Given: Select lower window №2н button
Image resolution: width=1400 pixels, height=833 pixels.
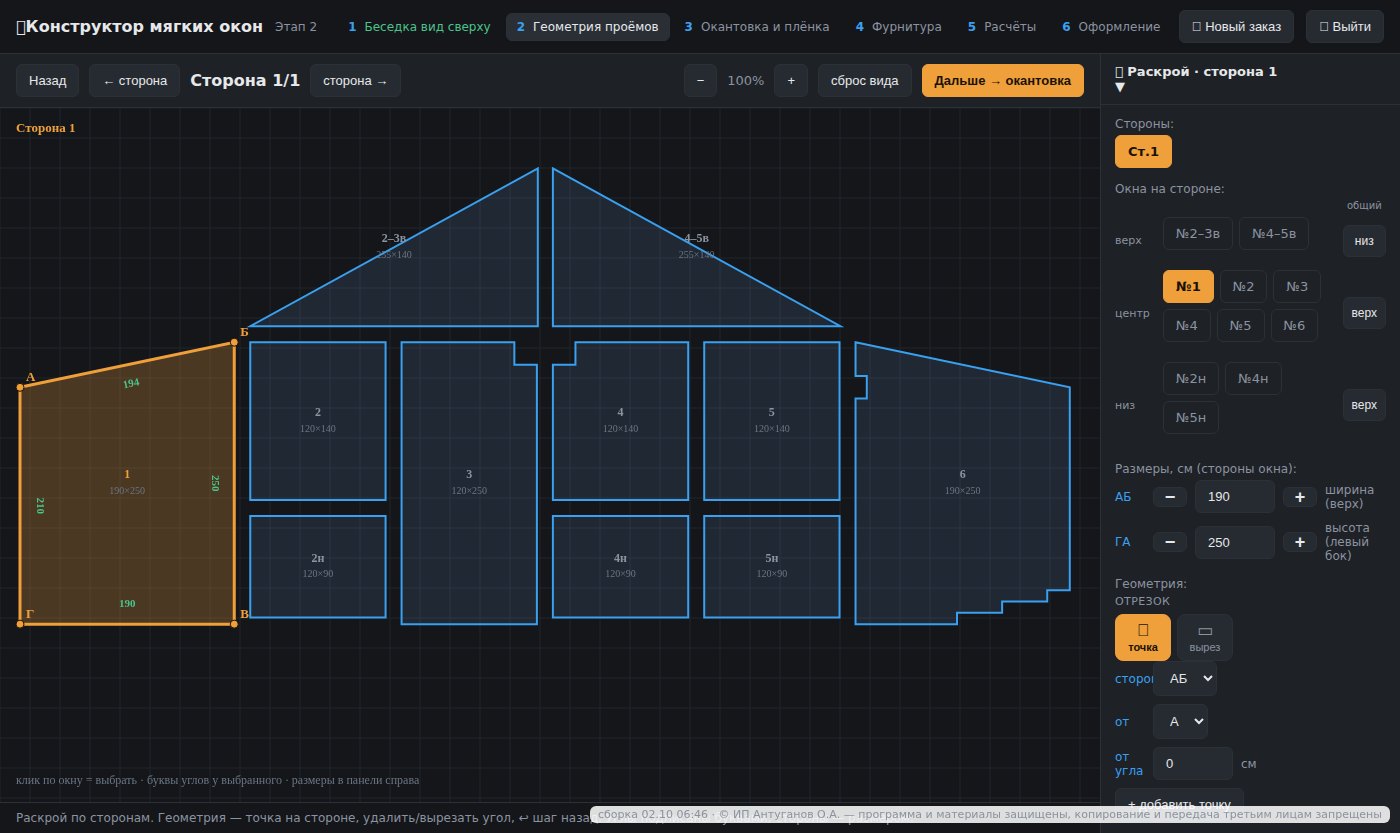Looking at the screenshot, I should coord(1191,378).
